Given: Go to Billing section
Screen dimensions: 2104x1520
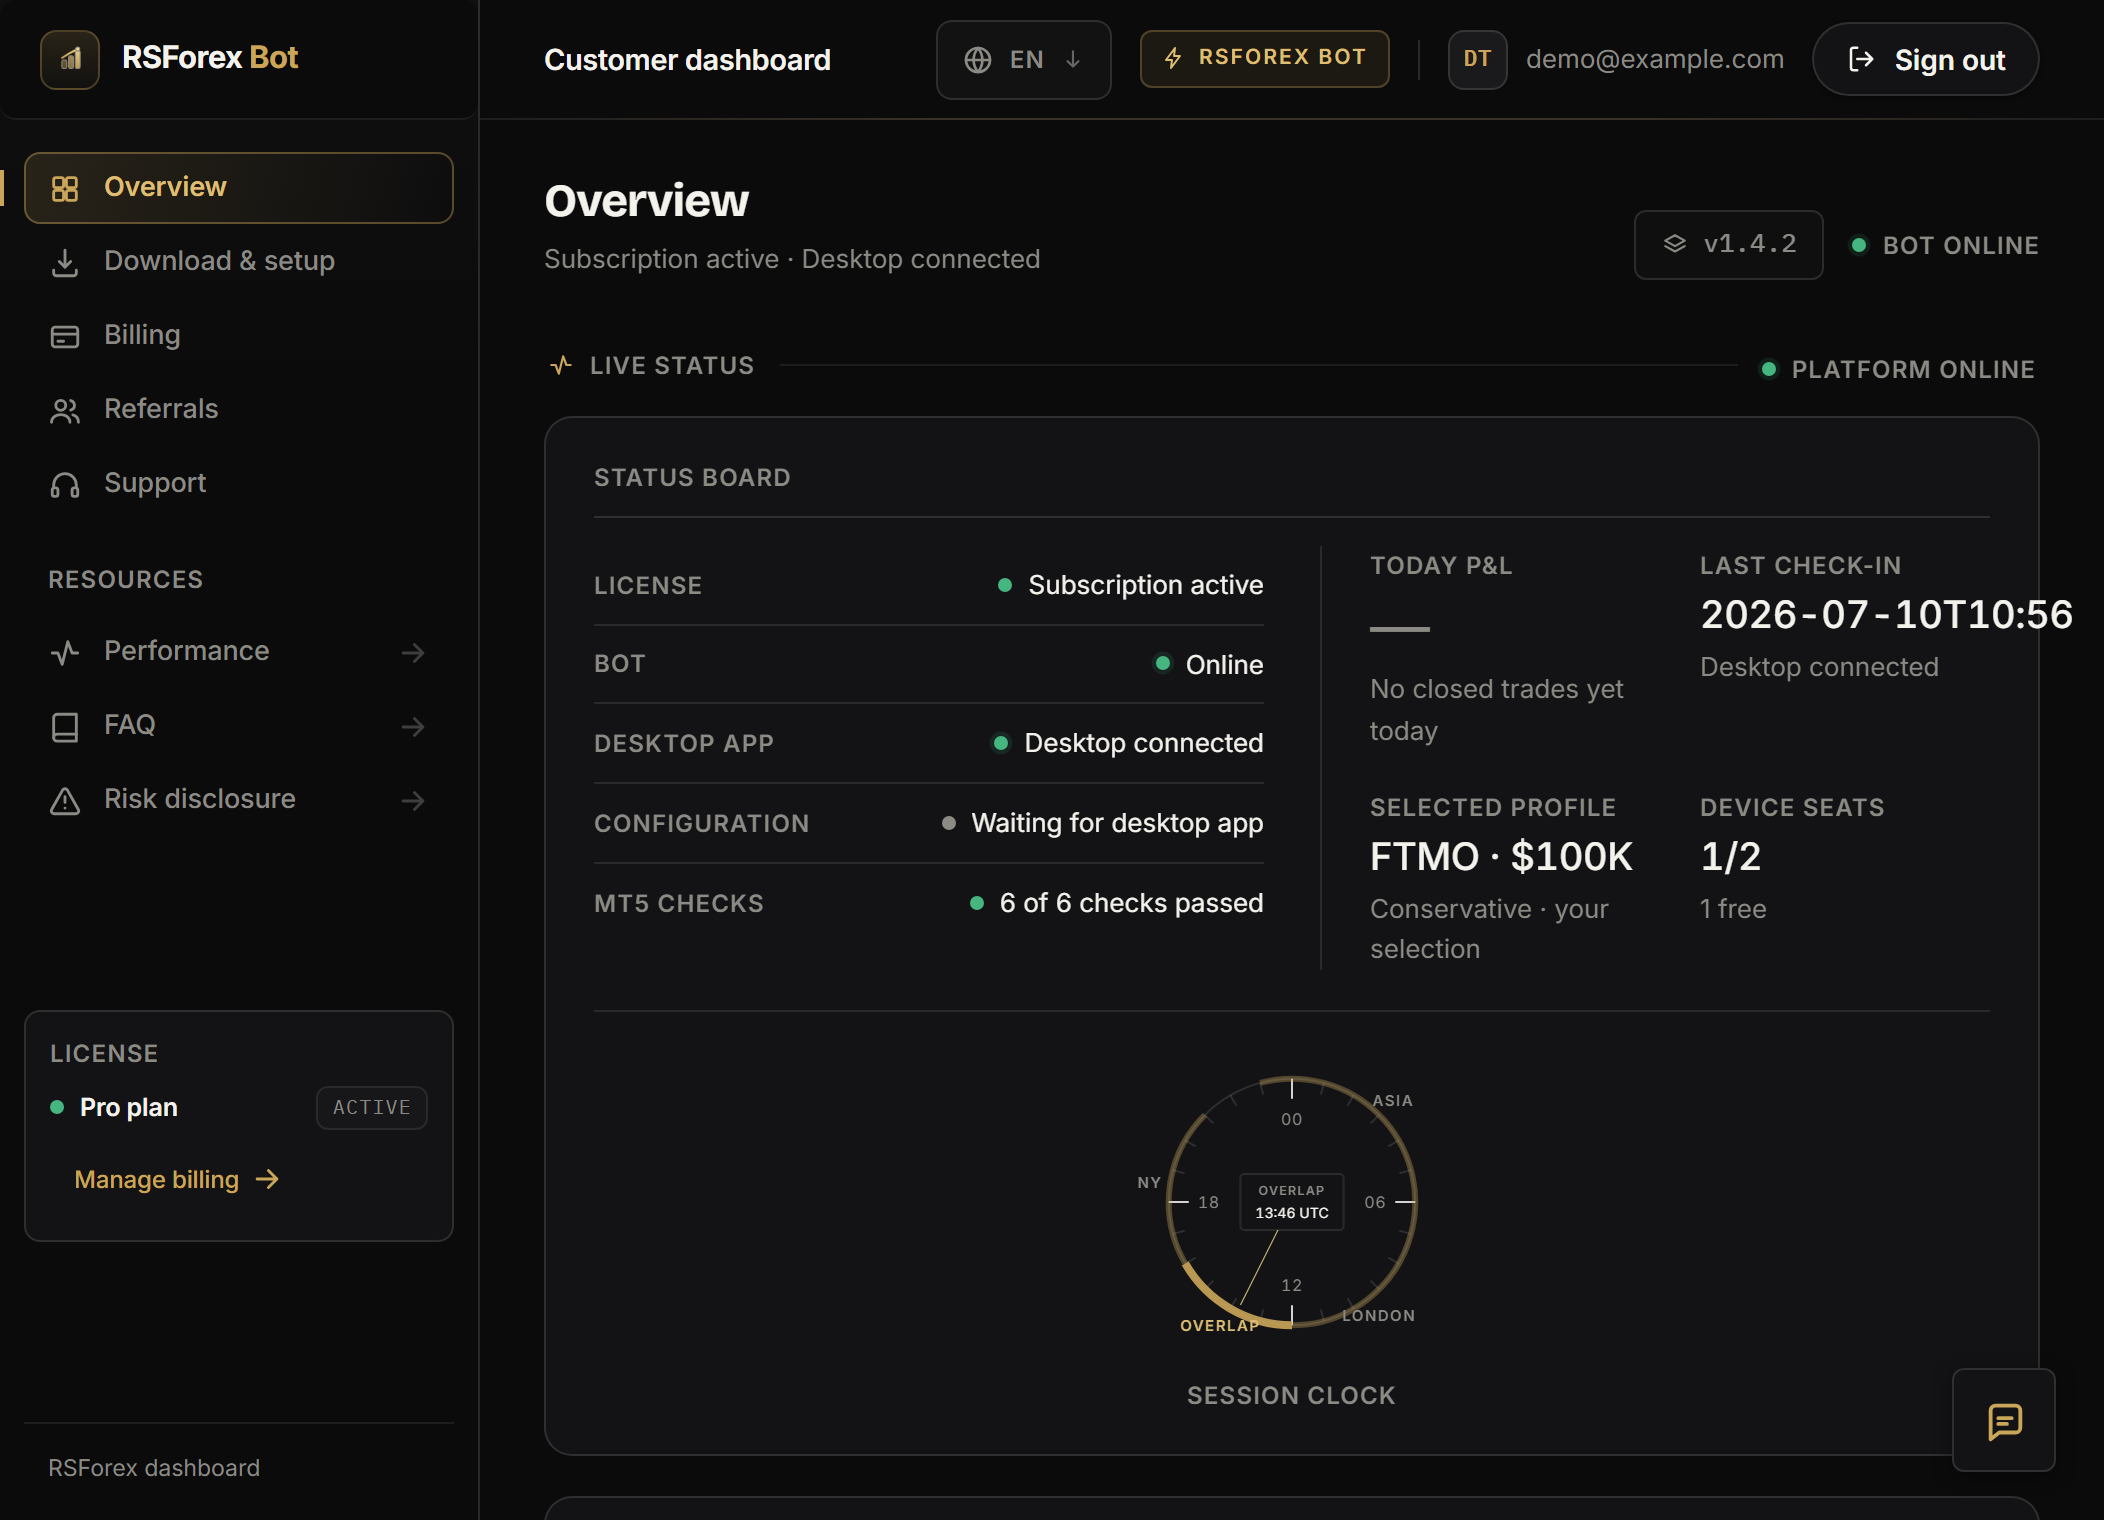Looking at the screenshot, I should coord(238,335).
